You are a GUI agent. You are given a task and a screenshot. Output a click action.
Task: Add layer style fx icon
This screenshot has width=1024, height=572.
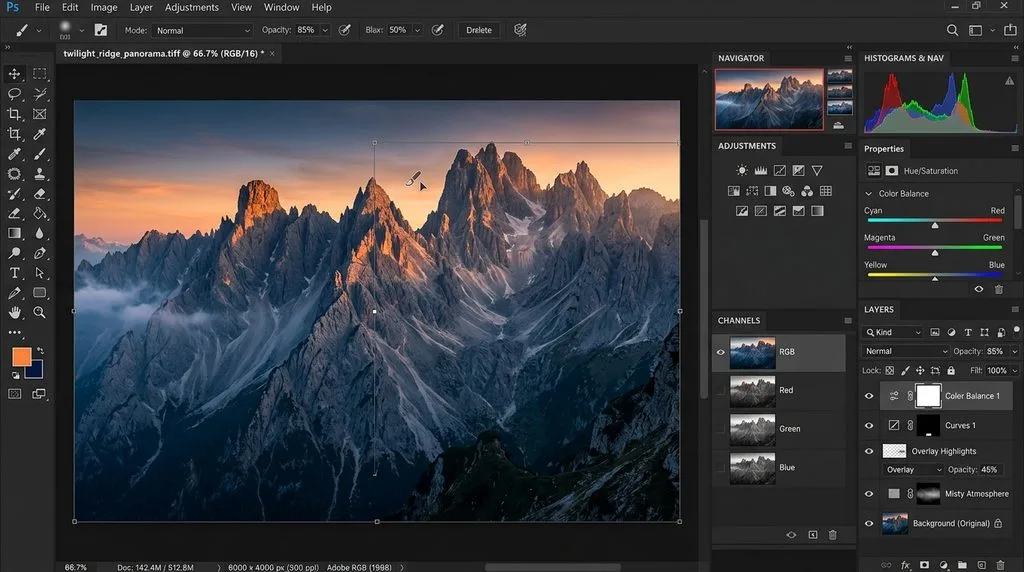[x=905, y=565]
